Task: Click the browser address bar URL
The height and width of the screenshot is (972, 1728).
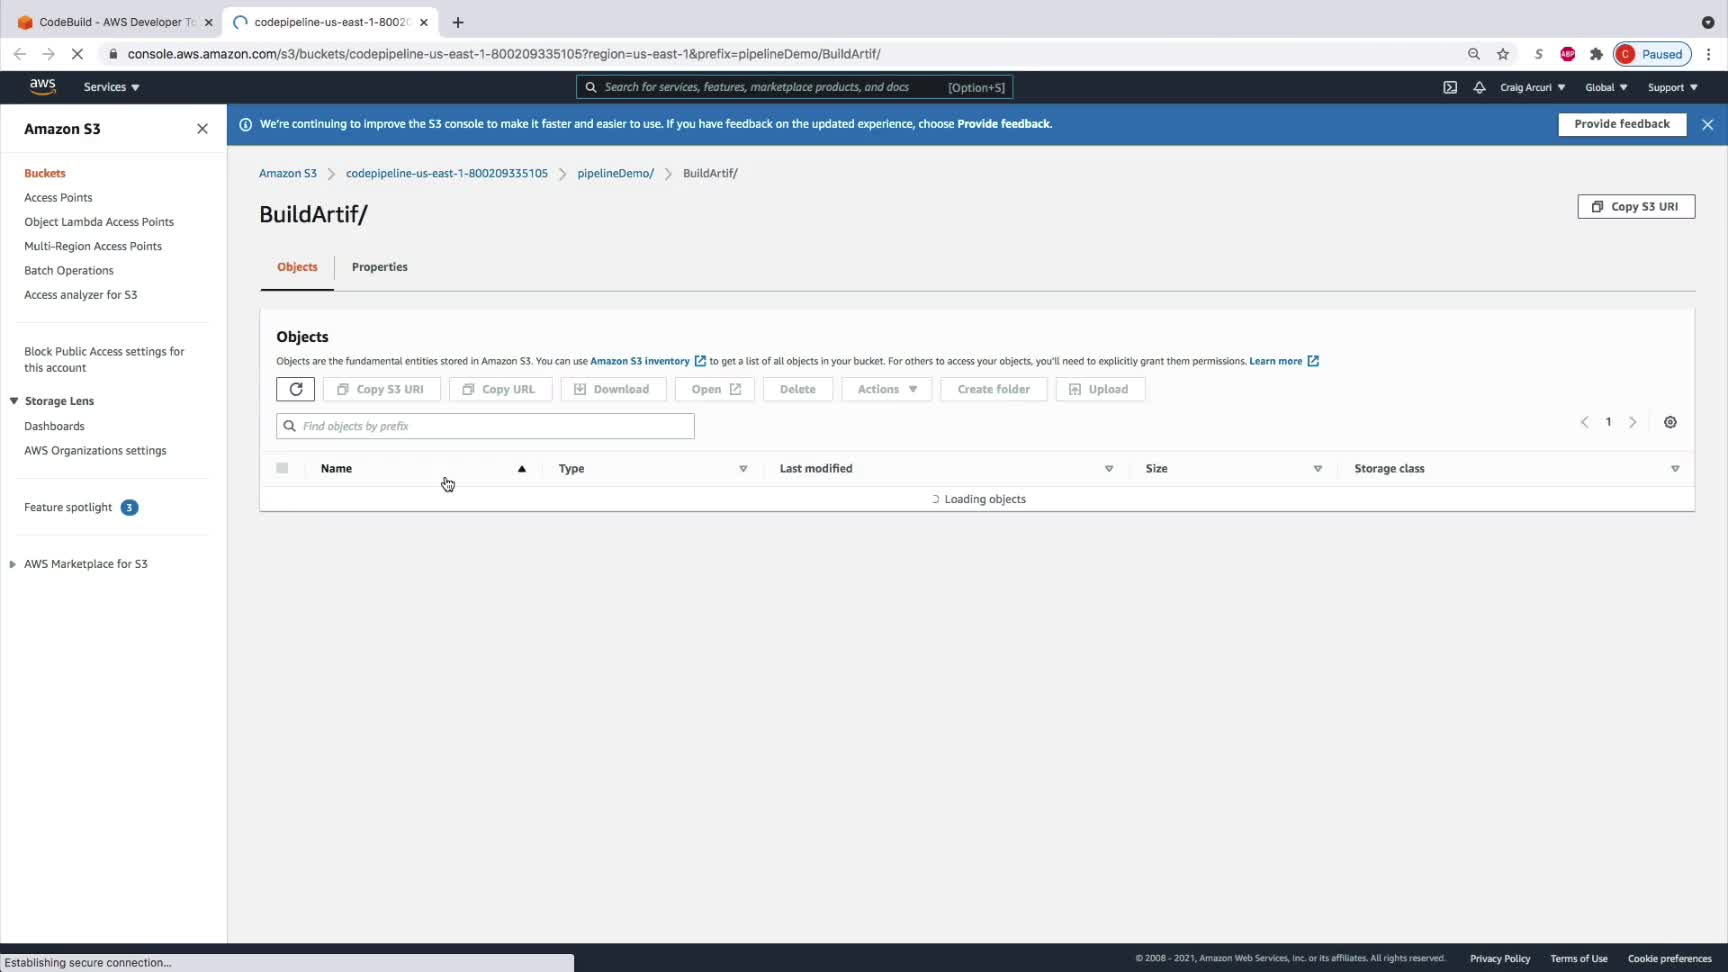Action: pos(504,54)
